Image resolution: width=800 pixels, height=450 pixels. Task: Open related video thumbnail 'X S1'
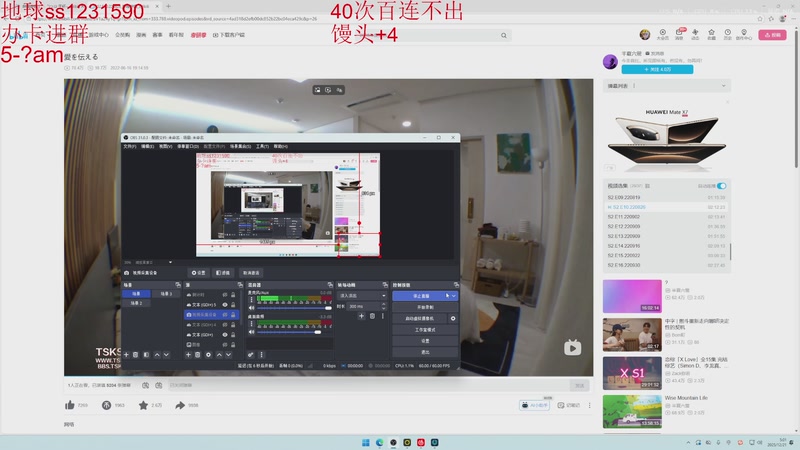[632, 373]
